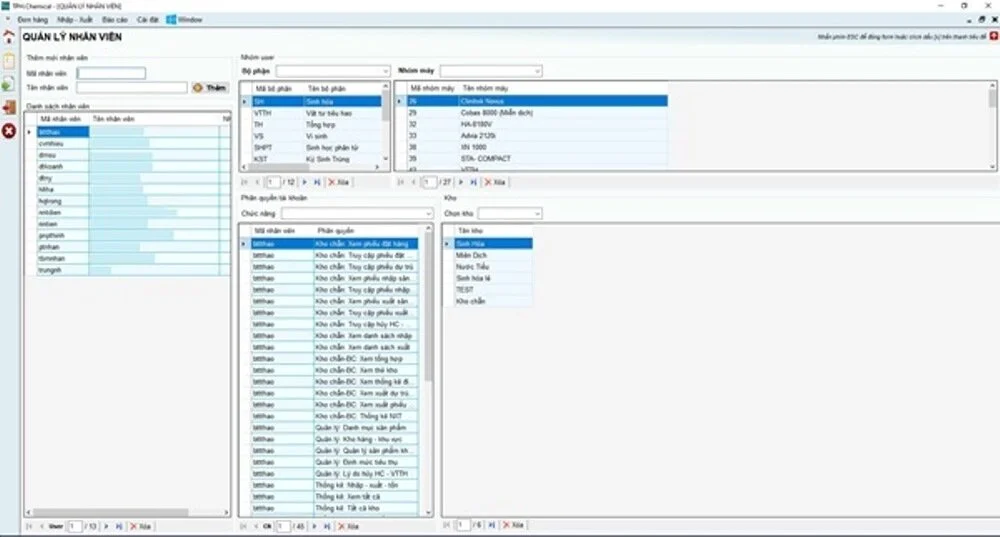This screenshot has height=537, width=1000.
Task: Click down arrow of machine group list scrollbar
Action: tap(992, 167)
